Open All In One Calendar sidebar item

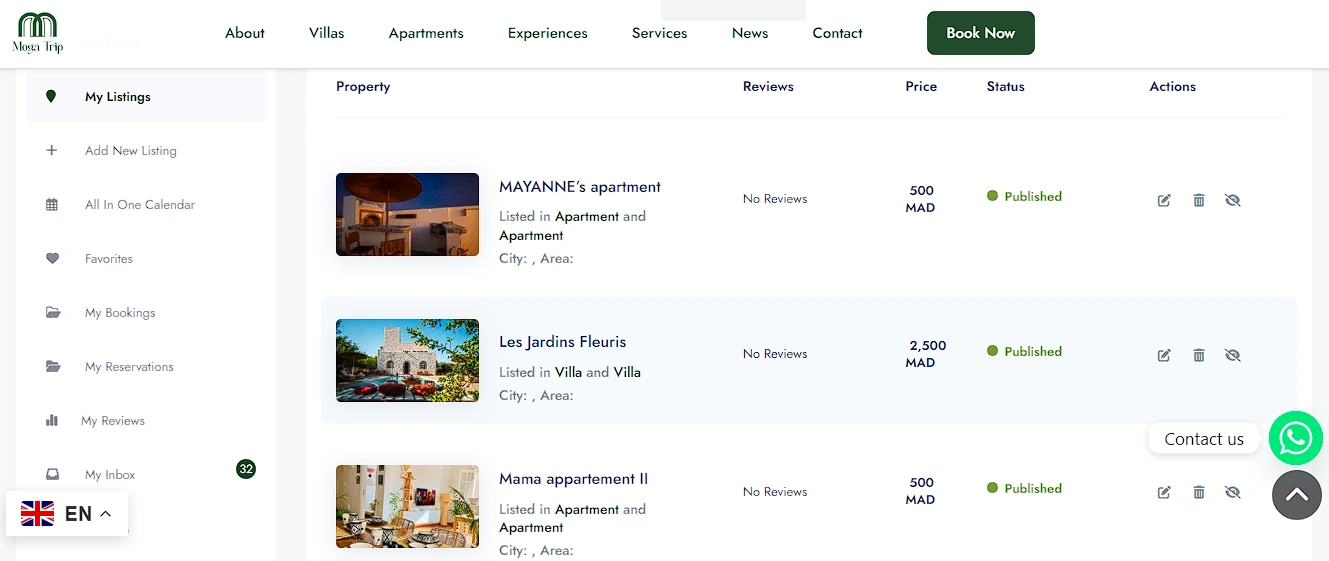coord(139,205)
